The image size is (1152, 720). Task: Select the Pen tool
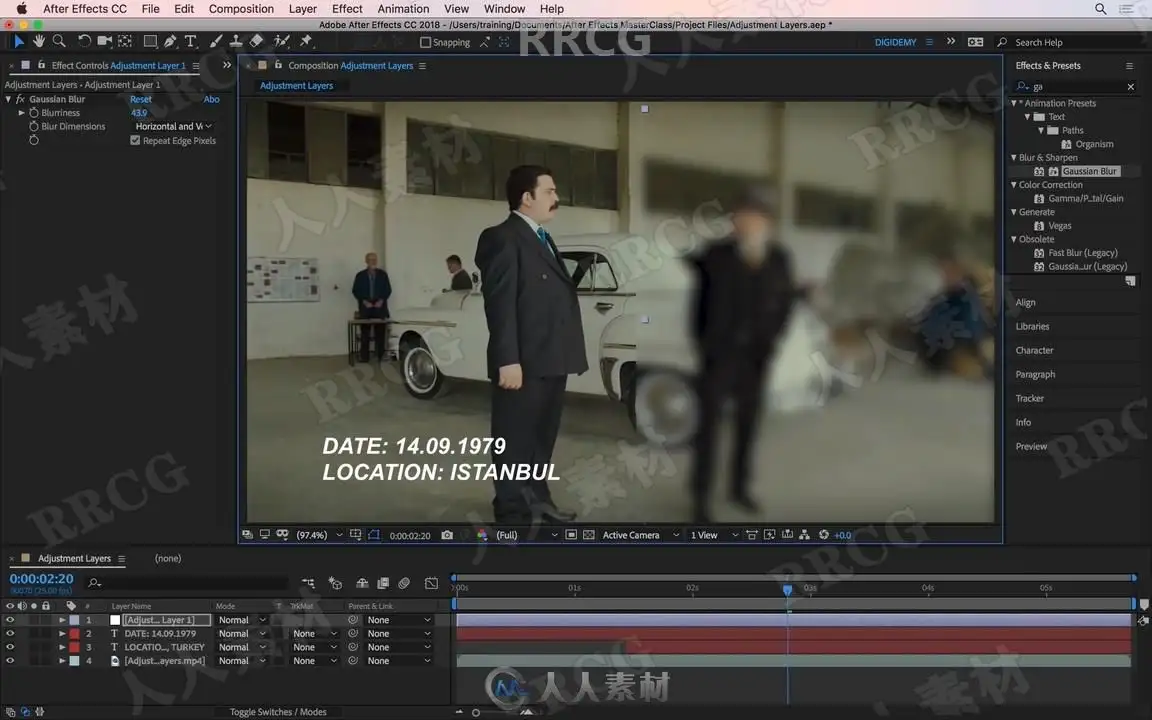tap(170, 41)
